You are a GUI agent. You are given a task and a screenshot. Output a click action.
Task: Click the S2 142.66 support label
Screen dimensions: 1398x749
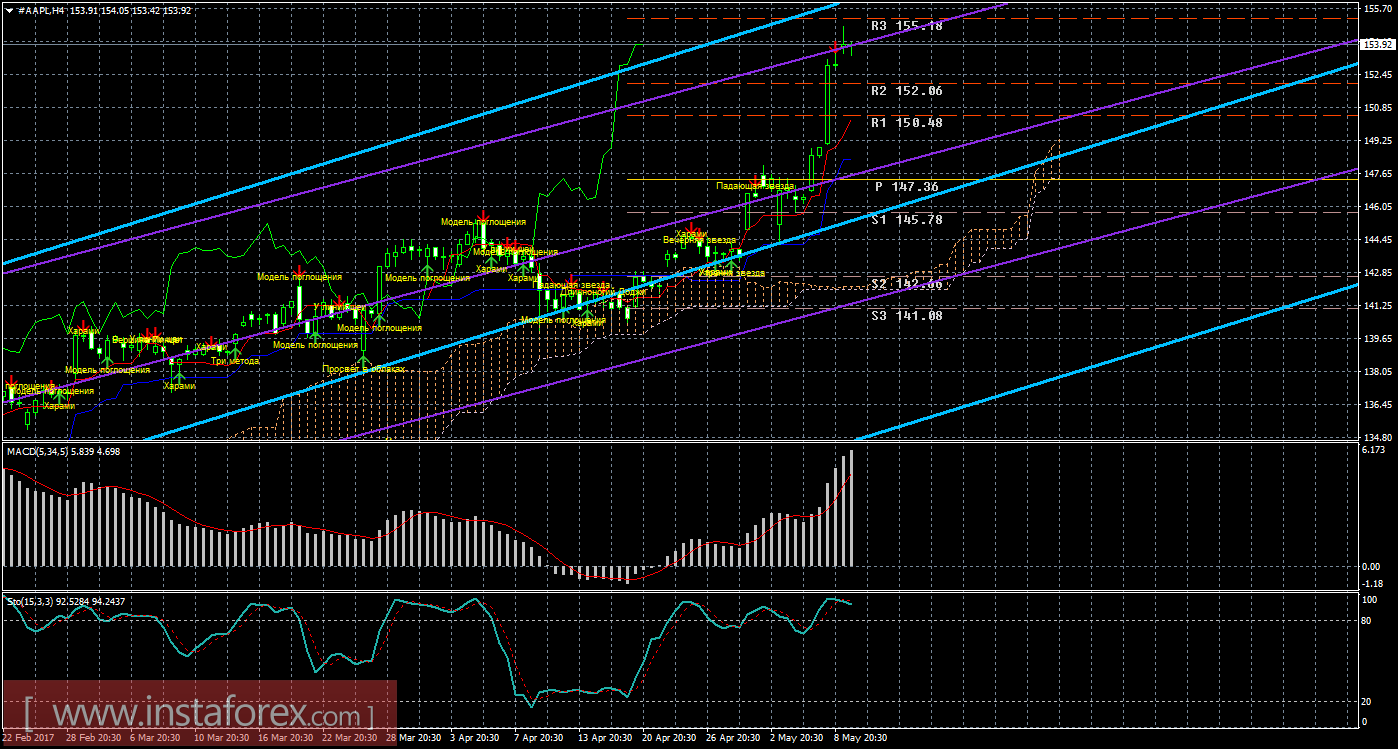click(x=907, y=283)
